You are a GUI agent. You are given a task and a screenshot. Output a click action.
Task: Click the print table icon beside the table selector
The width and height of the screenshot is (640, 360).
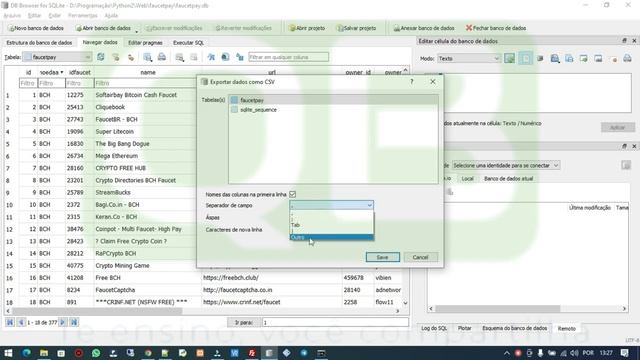162,57
